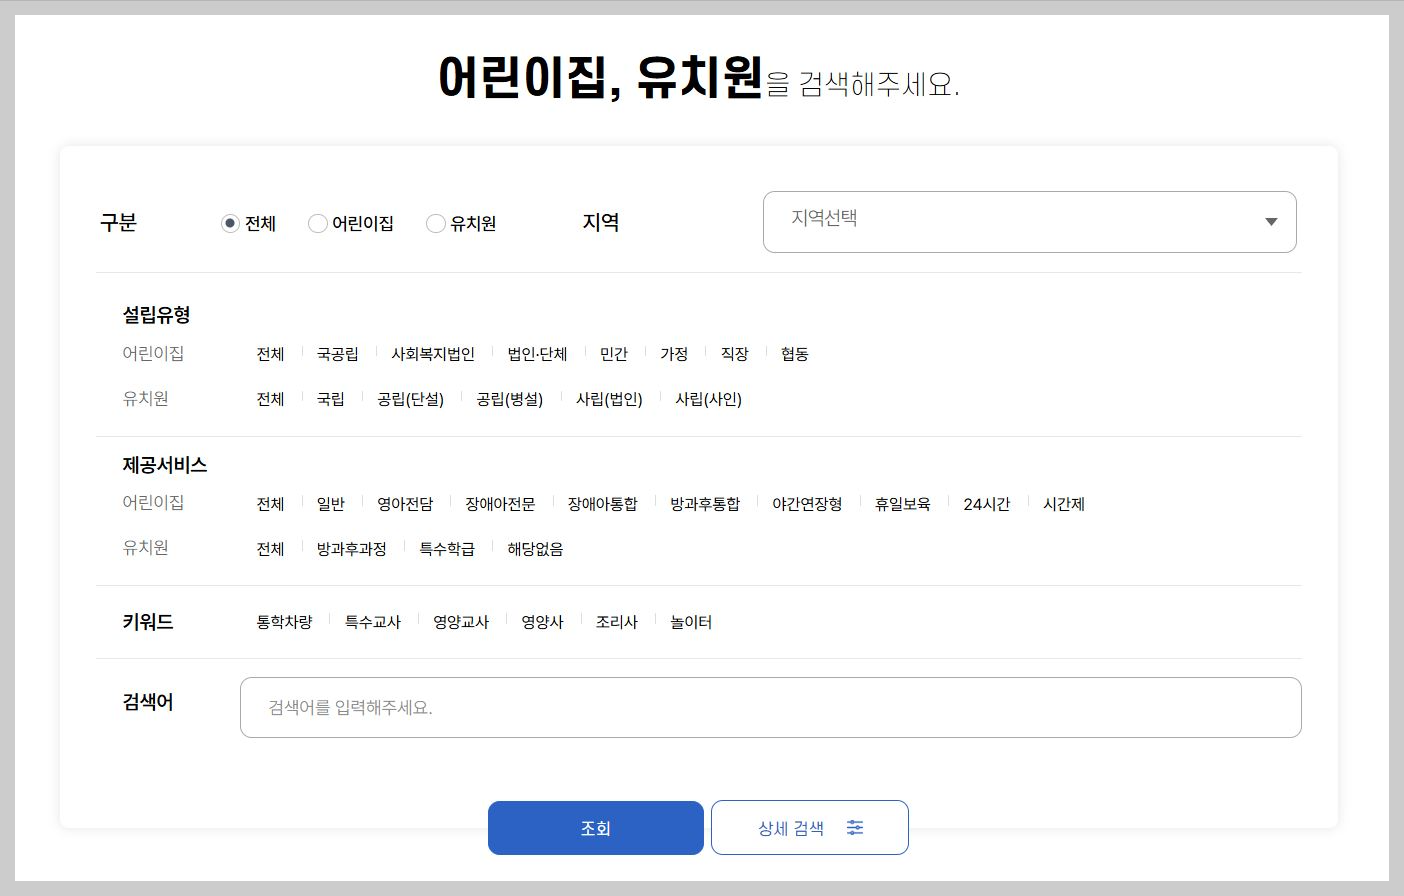Open the 상세 검색 filter settings icon

[x=855, y=827]
